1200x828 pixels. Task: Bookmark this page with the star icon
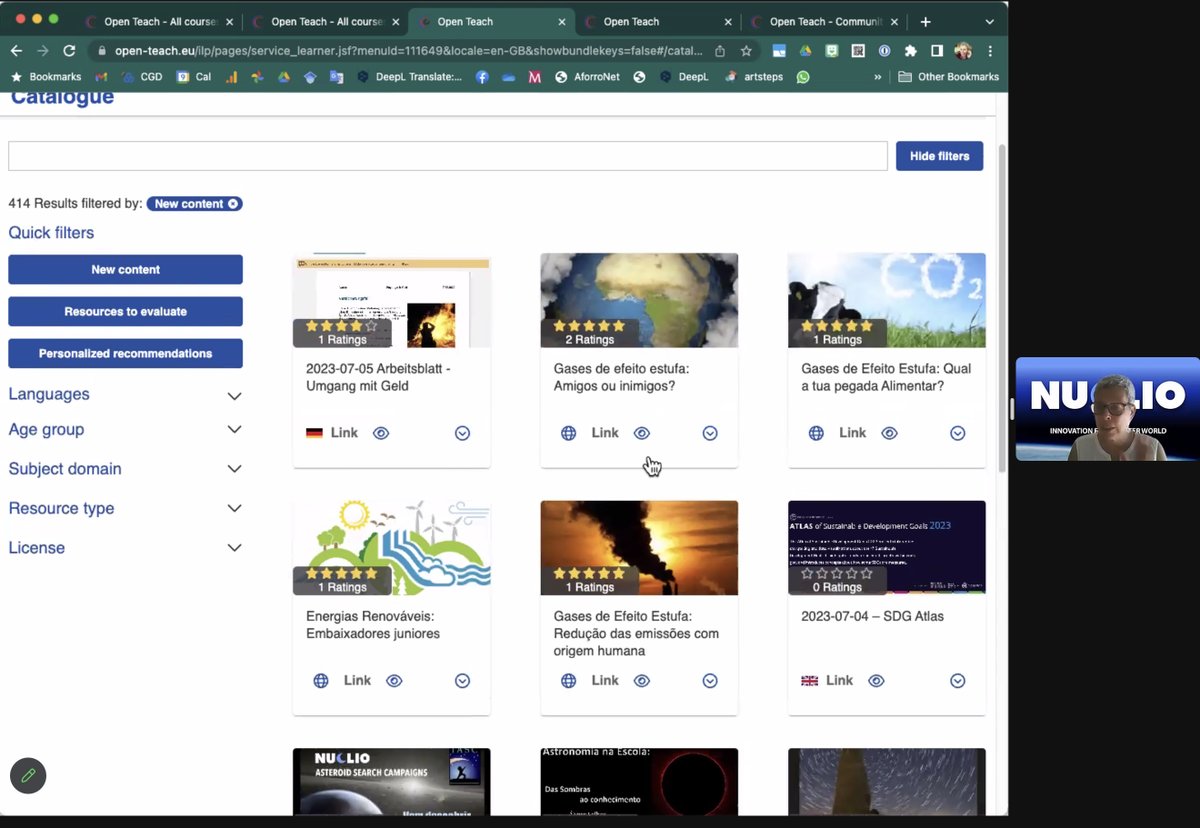746,51
